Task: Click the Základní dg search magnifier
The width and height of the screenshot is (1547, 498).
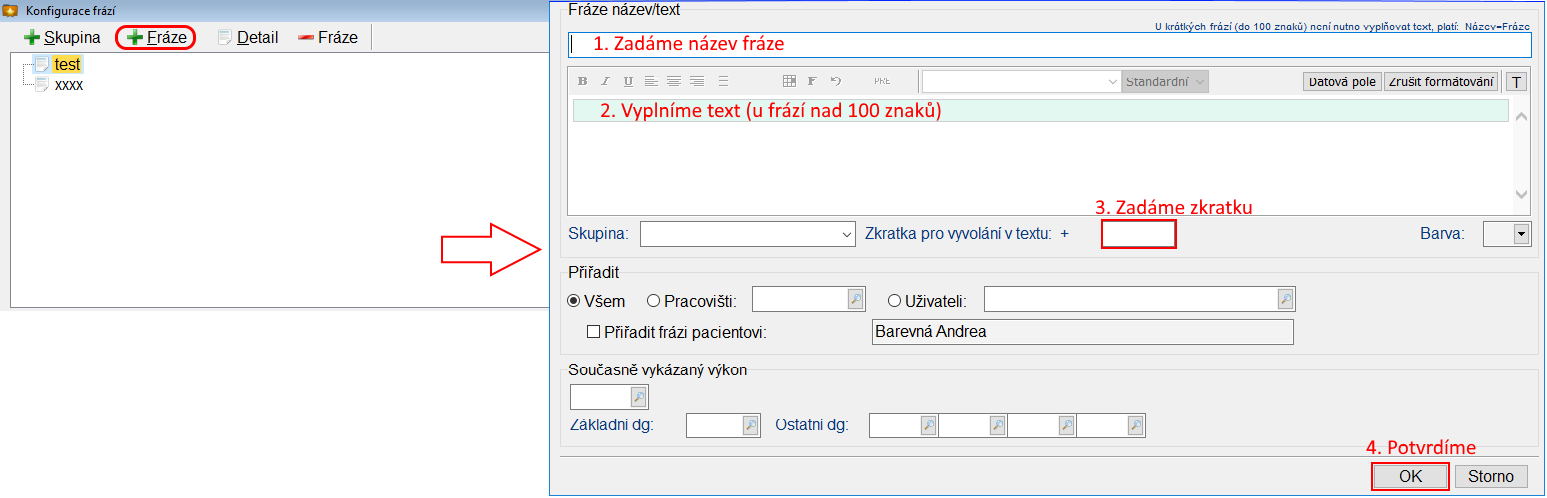Action: click(751, 426)
